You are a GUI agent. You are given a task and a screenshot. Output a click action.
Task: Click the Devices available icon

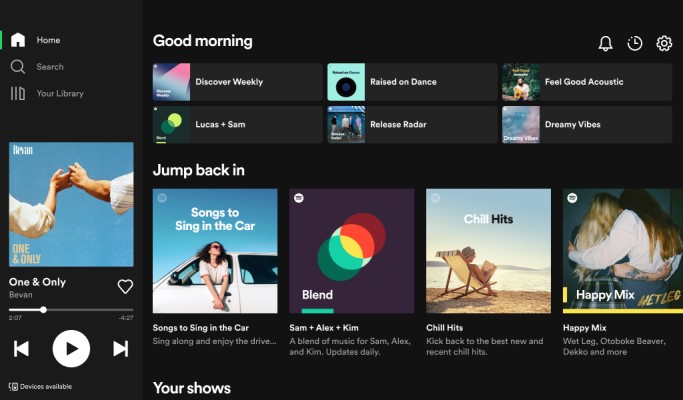pyautogui.click(x=14, y=386)
